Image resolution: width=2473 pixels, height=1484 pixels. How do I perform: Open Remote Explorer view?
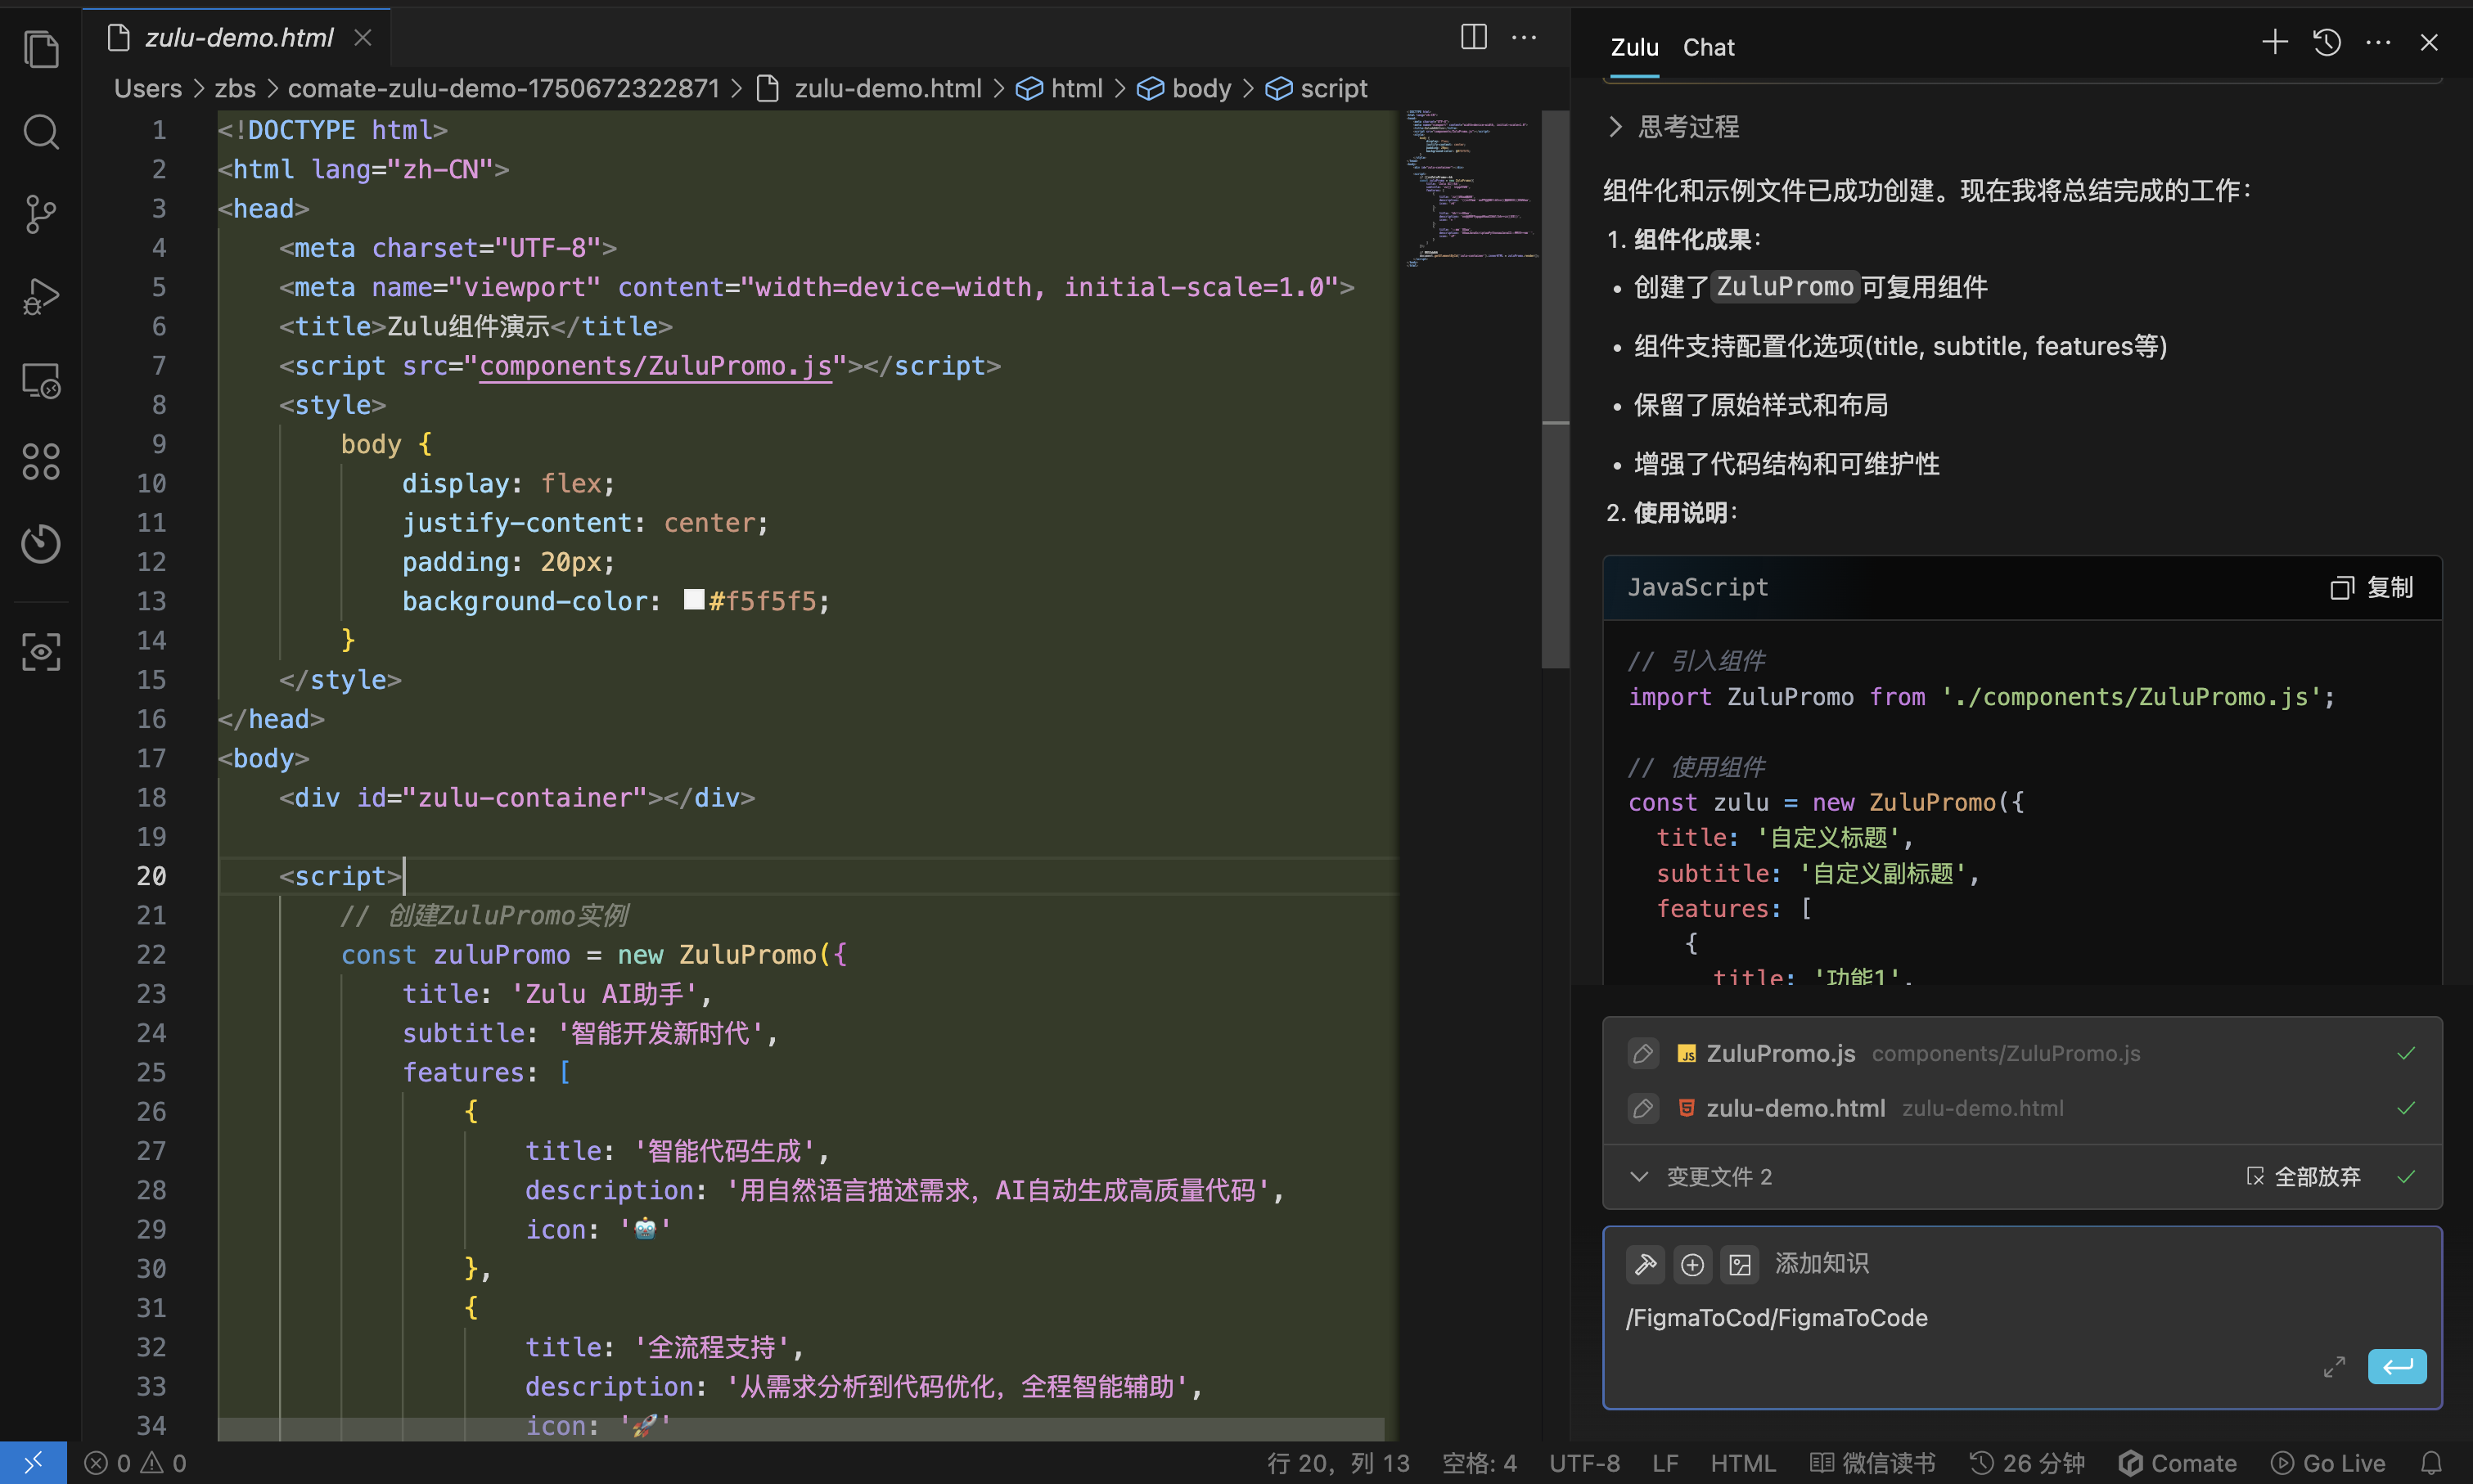click(40, 380)
